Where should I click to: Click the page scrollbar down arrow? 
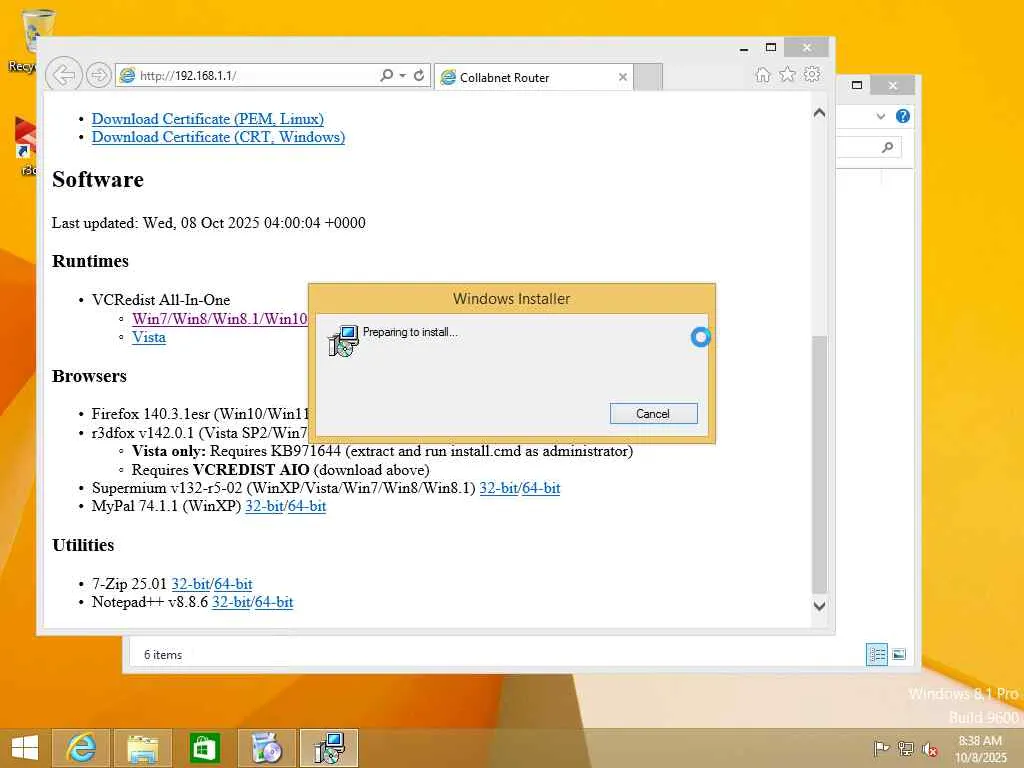pos(820,606)
